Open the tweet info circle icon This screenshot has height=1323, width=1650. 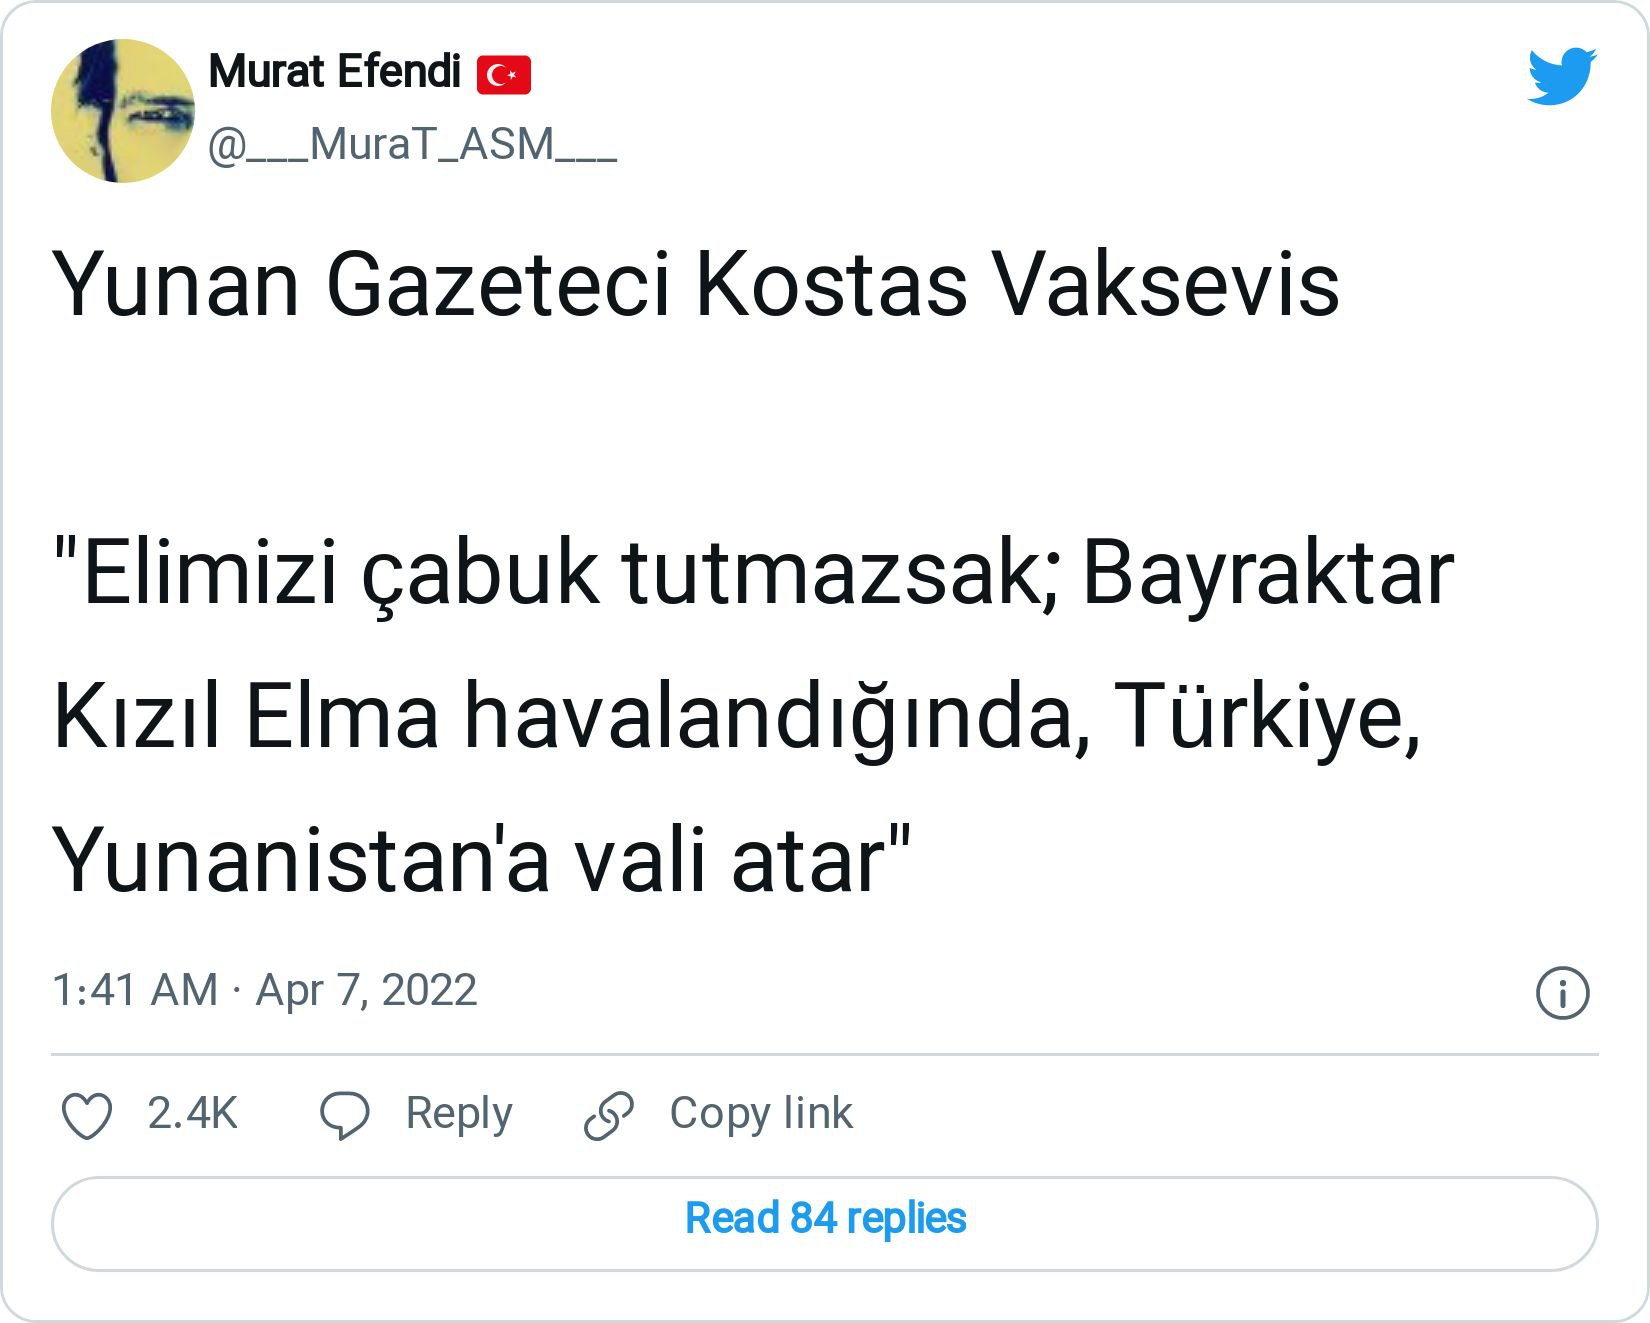[1561, 993]
